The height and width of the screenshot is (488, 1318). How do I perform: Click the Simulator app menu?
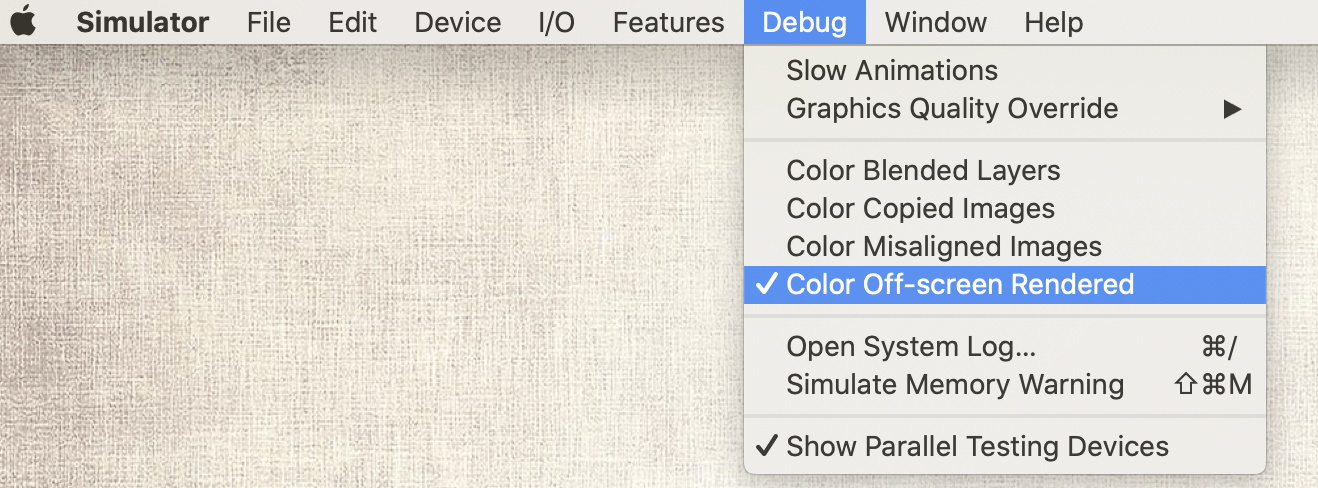(143, 22)
